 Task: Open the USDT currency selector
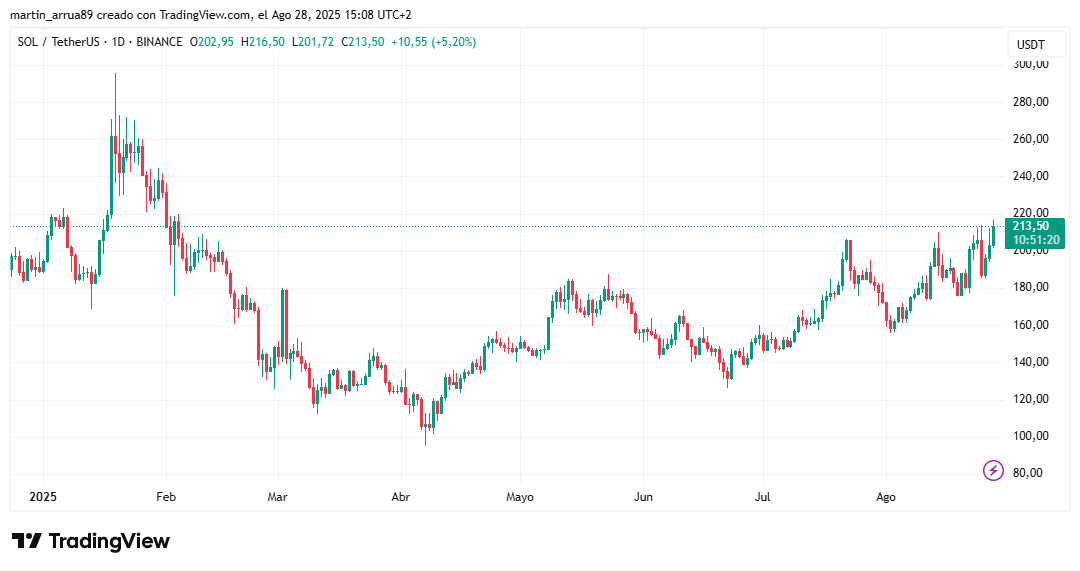(1030, 45)
